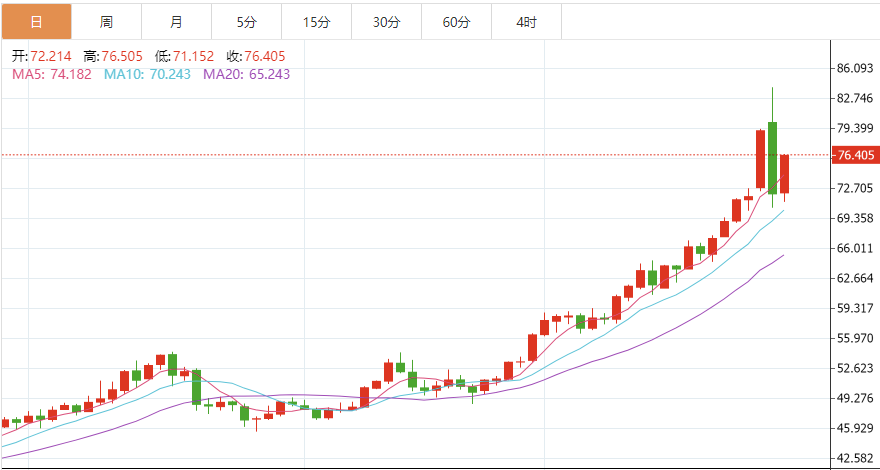
Task: Click the last red candlestick on the right
Action: tap(785, 174)
